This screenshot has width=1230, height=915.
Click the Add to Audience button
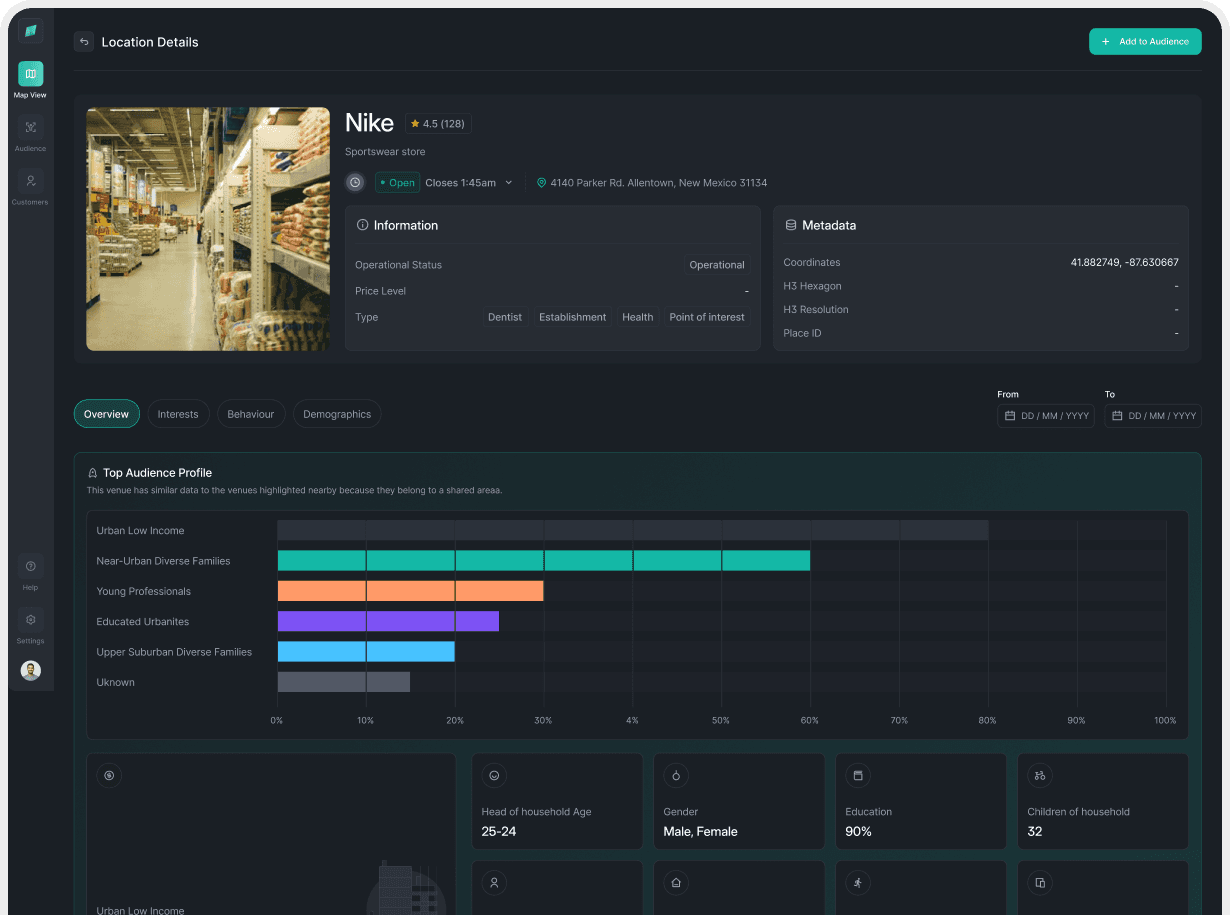1145,42
